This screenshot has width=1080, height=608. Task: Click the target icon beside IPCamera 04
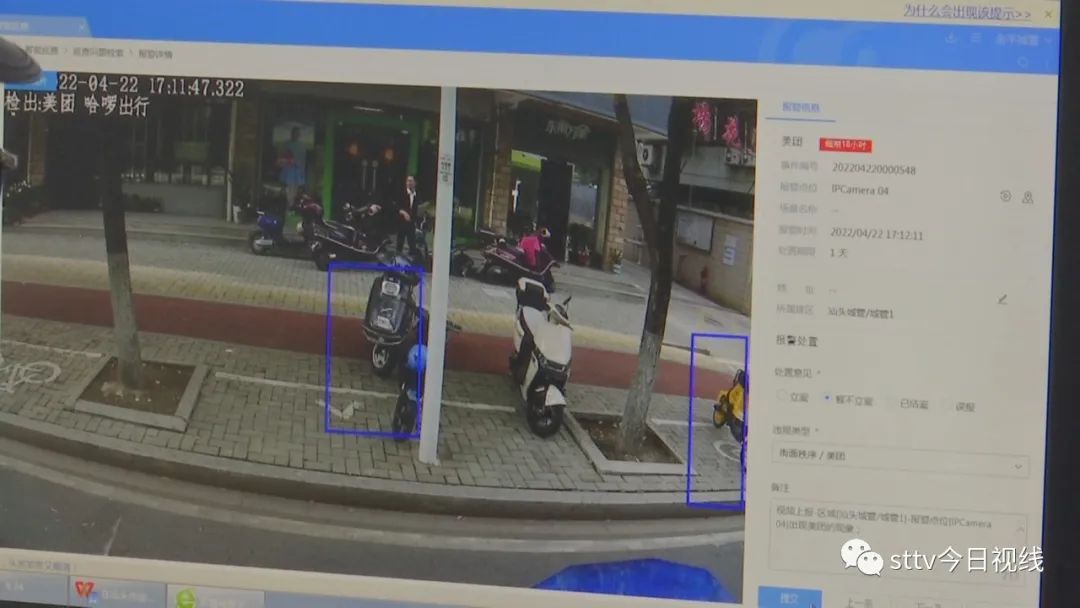point(1006,196)
